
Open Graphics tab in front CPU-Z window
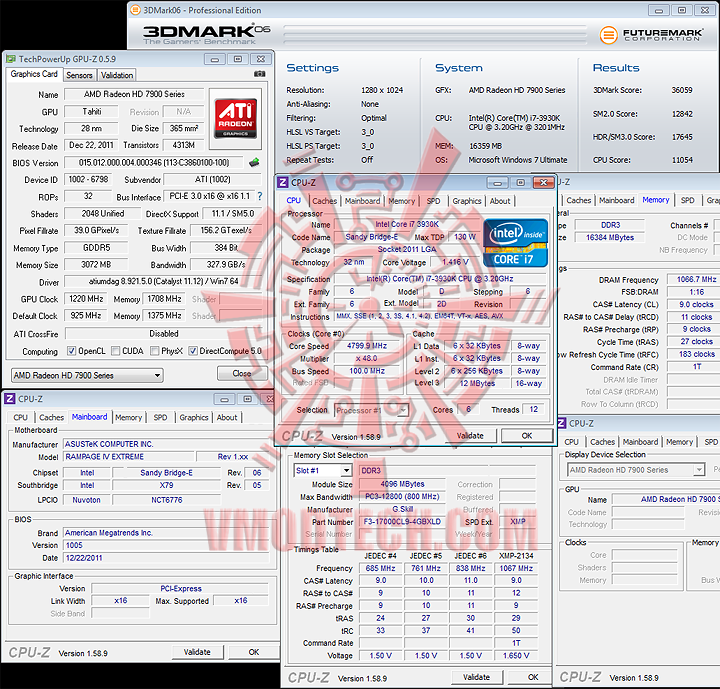click(x=467, y=201)
